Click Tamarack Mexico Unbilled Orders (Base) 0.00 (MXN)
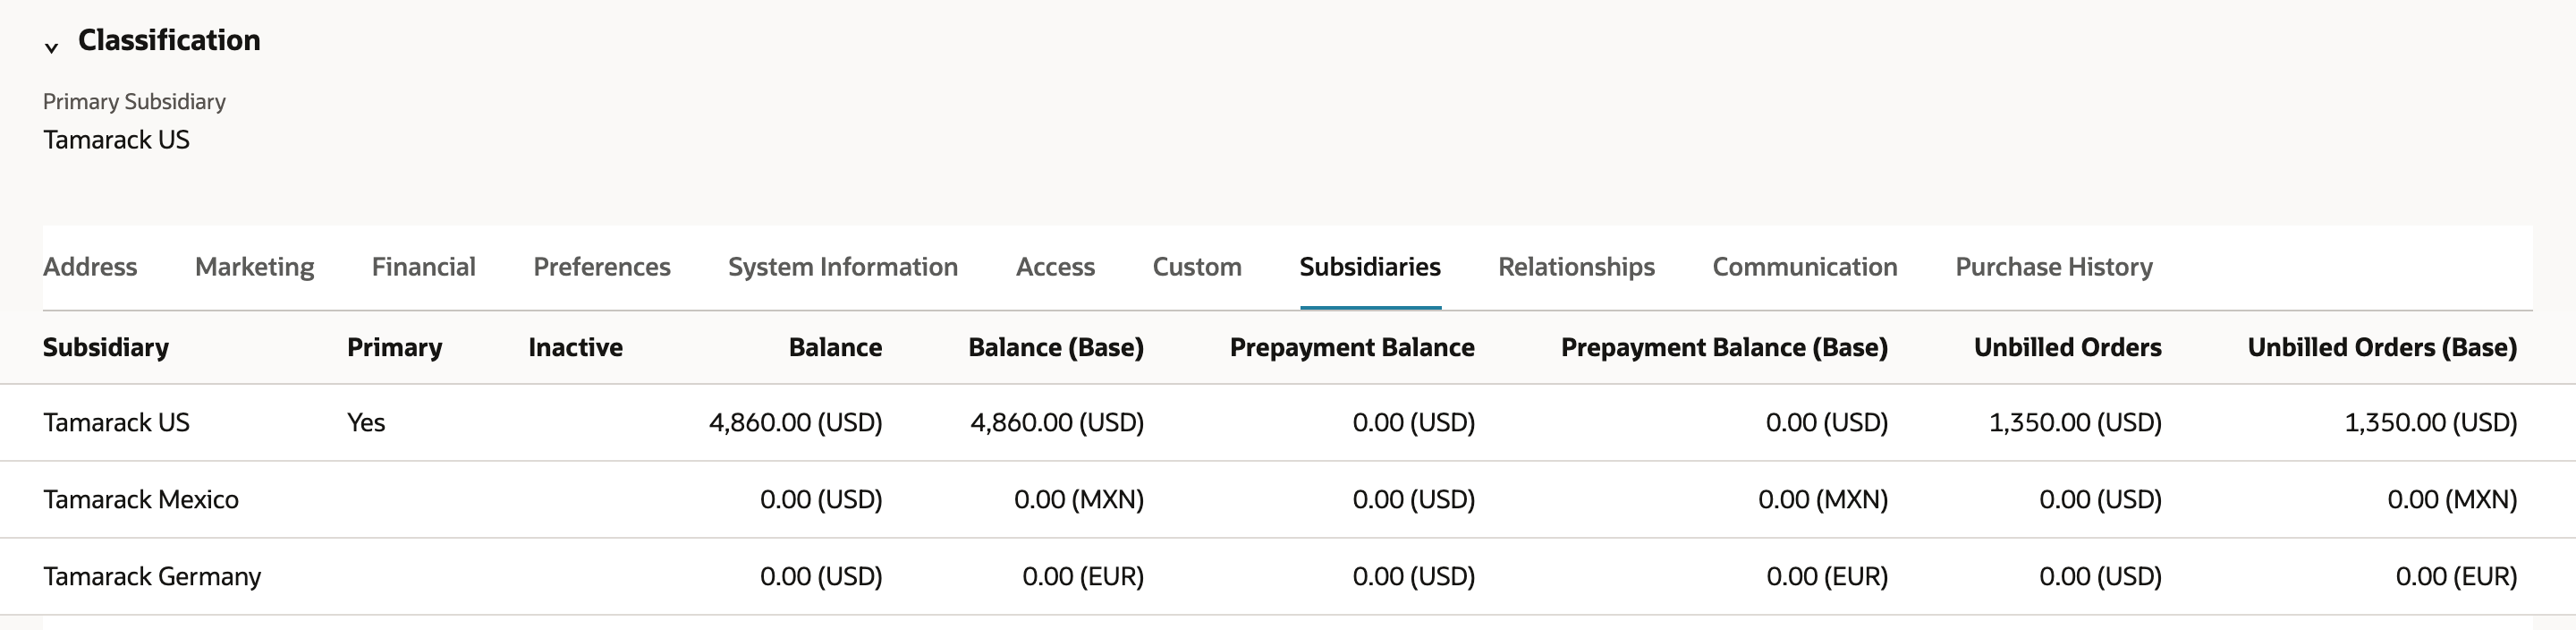This screenshot has height=630, width=2576. click(2452, 499)
